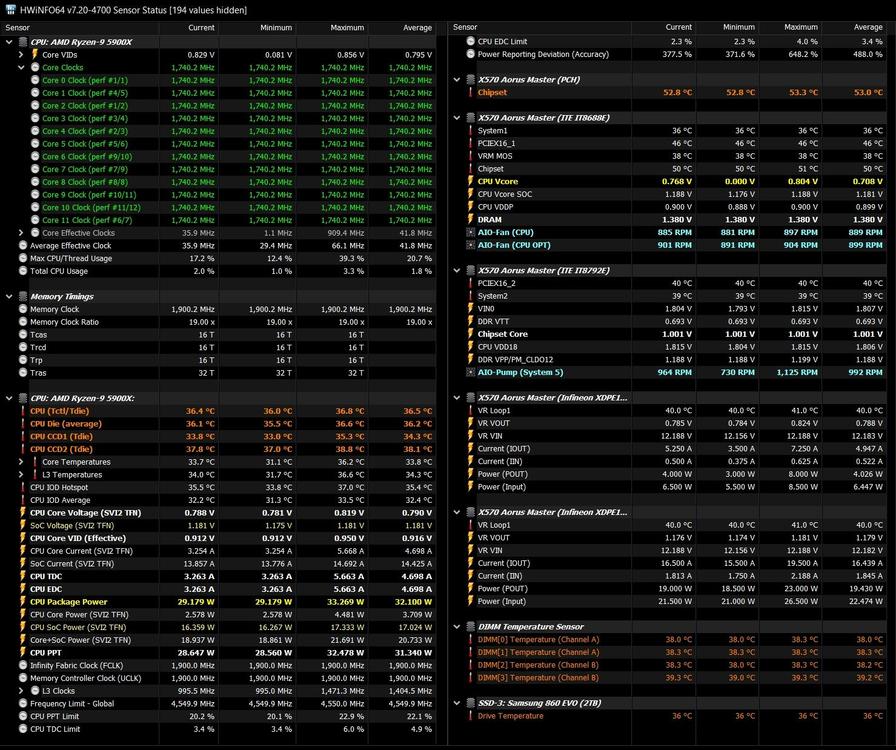The height and width of the screenshot is (750, 896).
Task: Click the fan icon beside AIO-Fan (CPU OPT)
Action: coord(470,245)
